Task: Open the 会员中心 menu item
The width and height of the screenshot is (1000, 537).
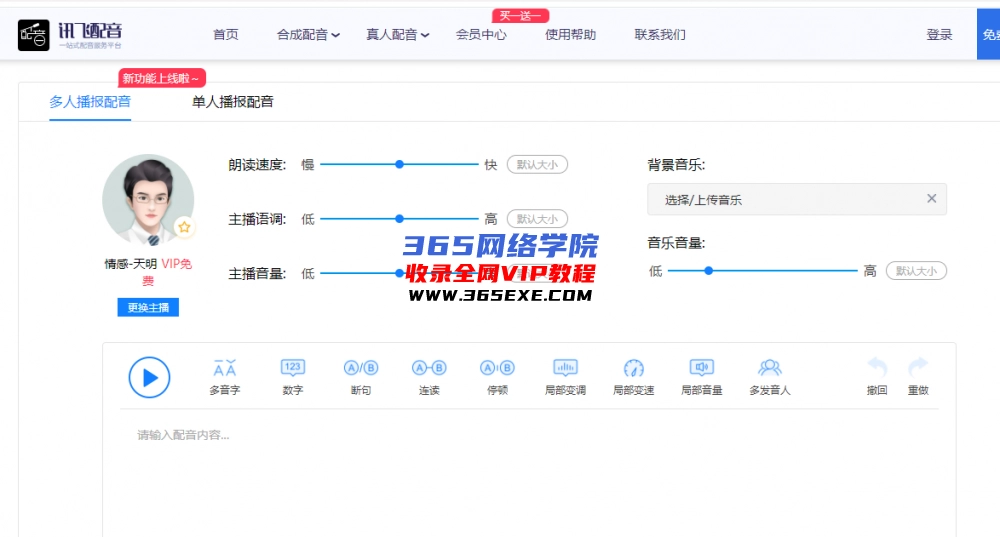Action: coord(481,35)
